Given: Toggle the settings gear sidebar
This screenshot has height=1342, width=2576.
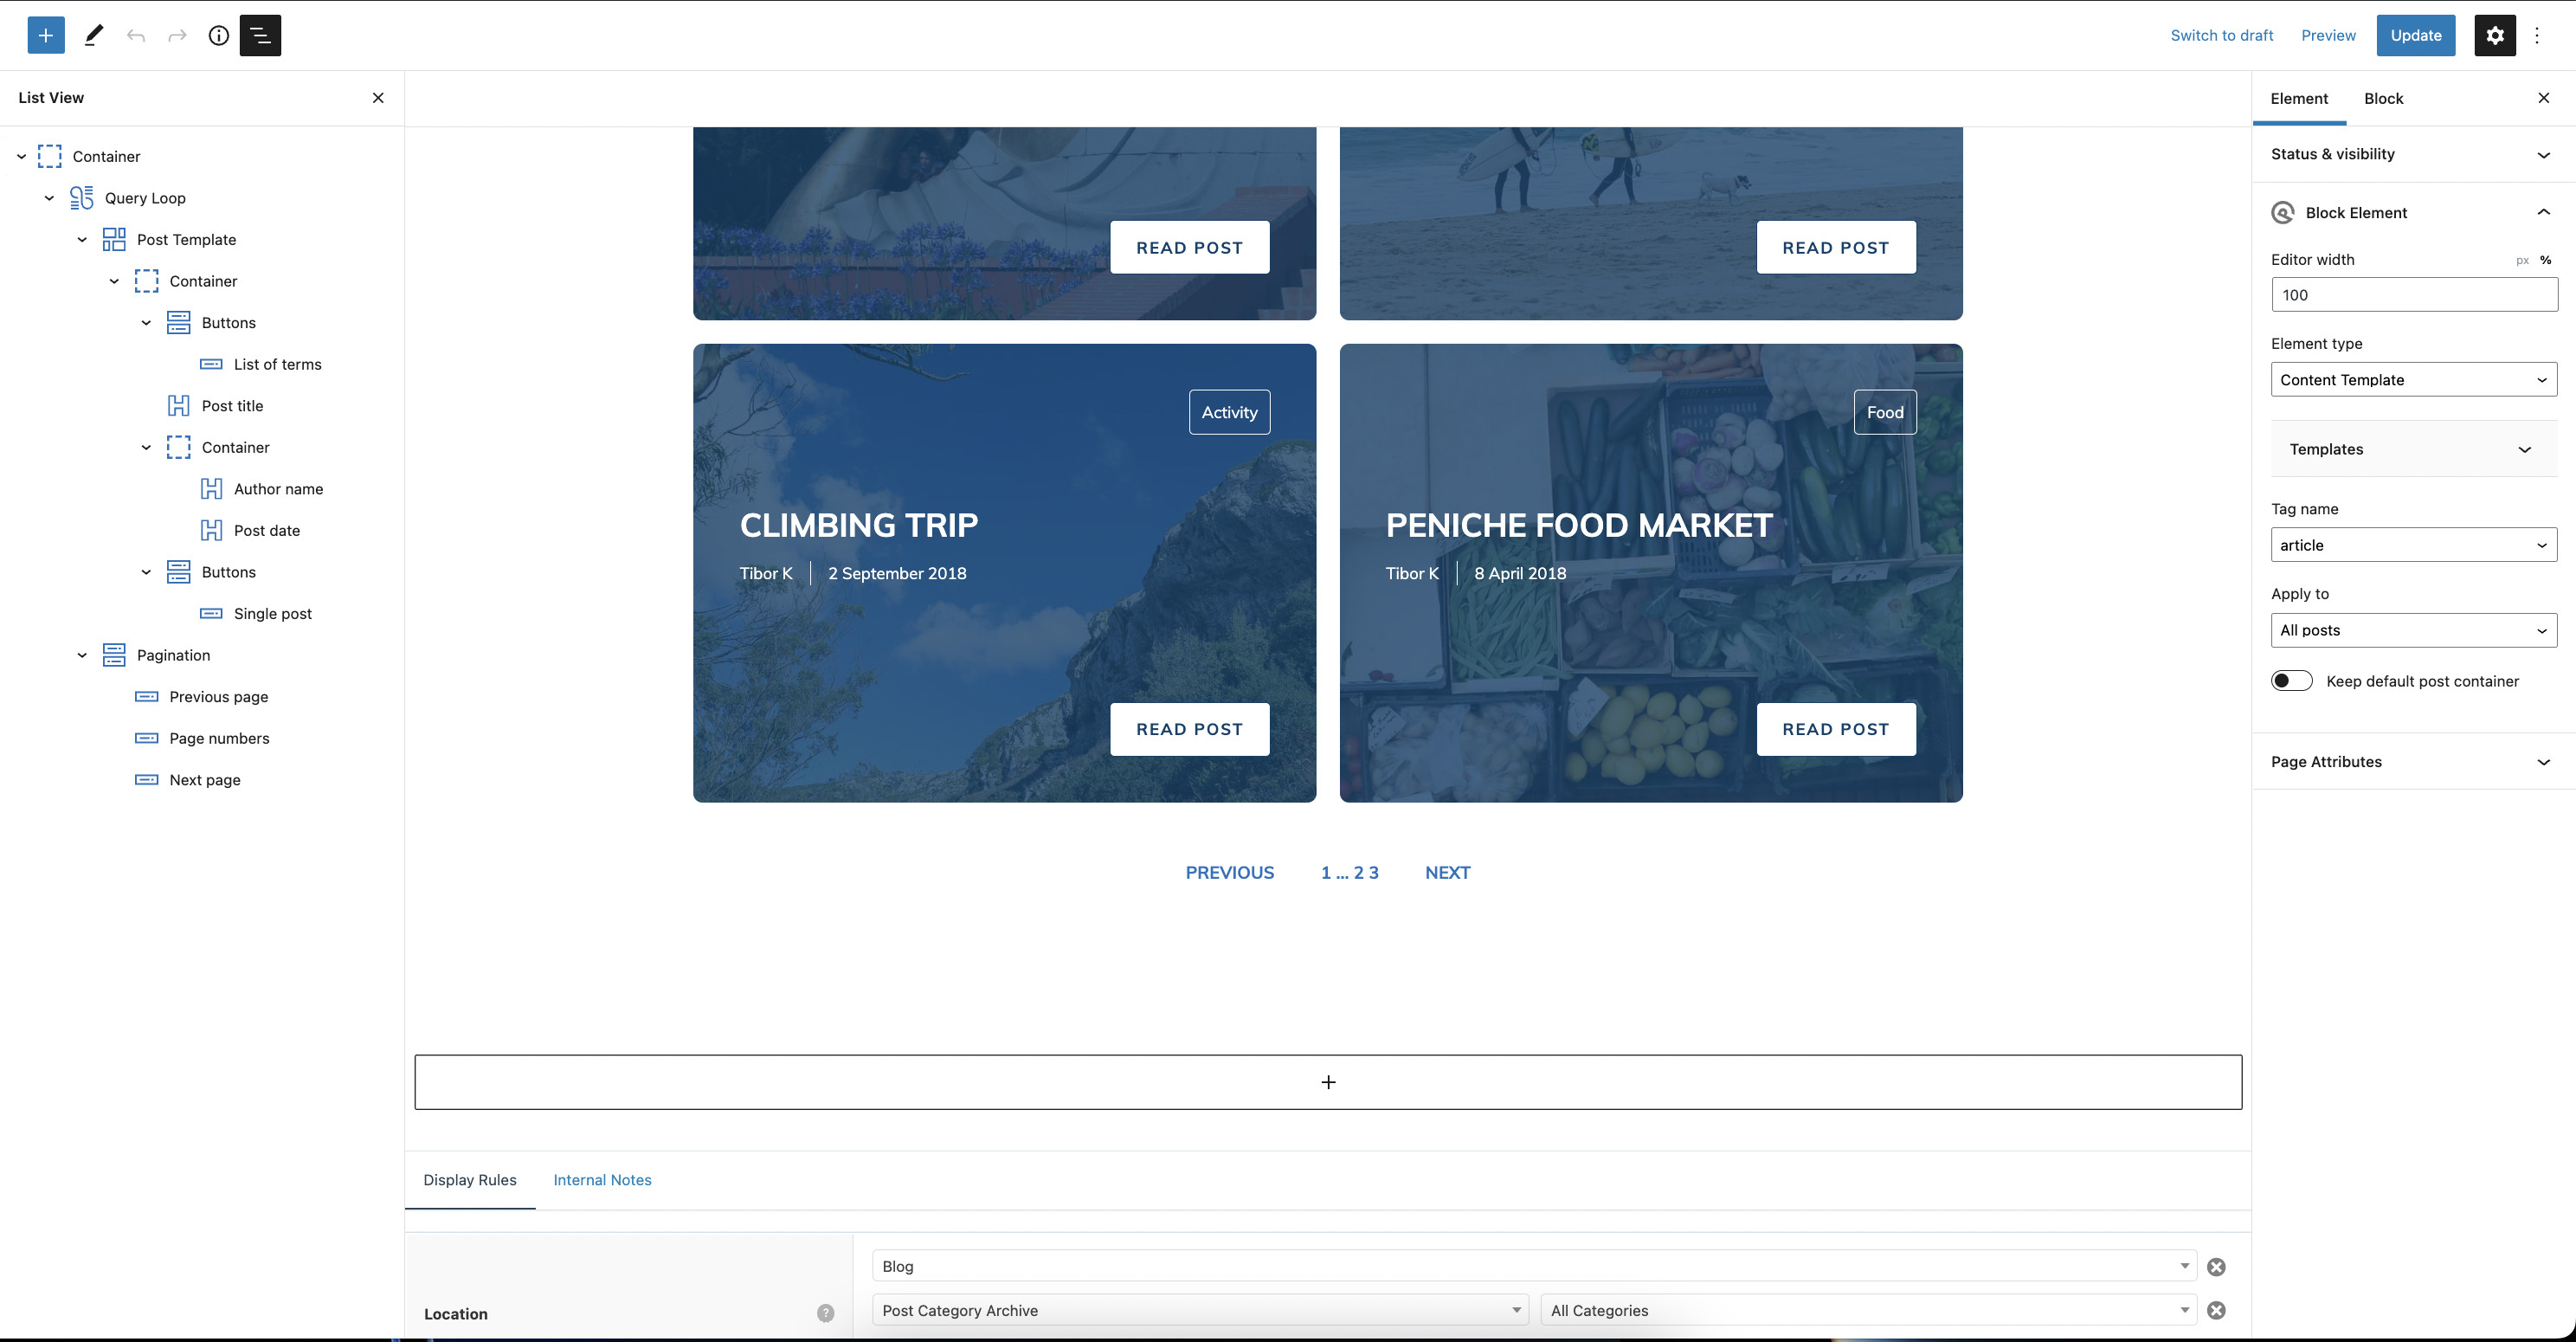Looking at the screenshot, I should 2495,35.
